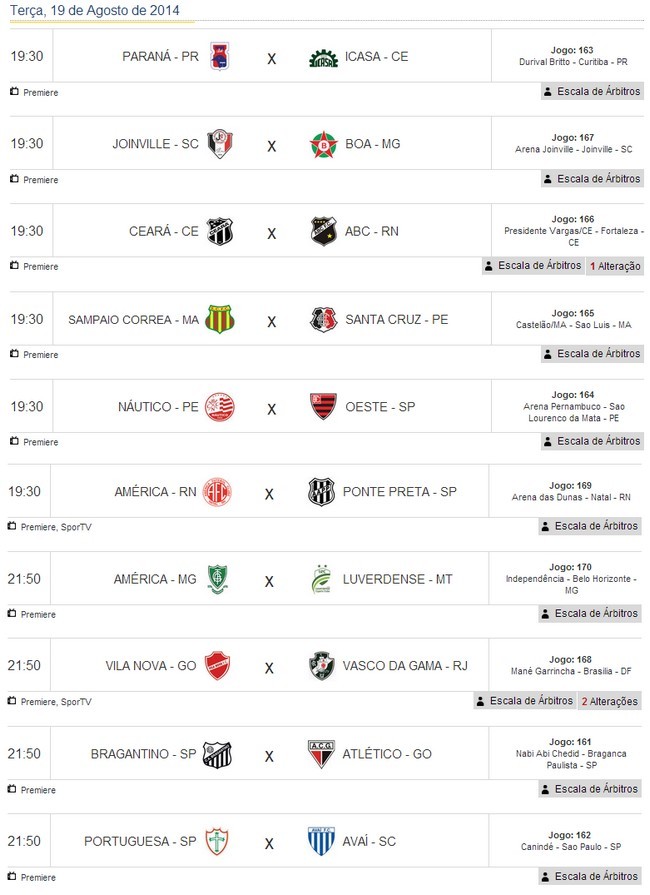Show the 1 Alteração notice for Ceará
This screenshot has width=650, height=895.
pyautogui.click(x=615, y=266)
